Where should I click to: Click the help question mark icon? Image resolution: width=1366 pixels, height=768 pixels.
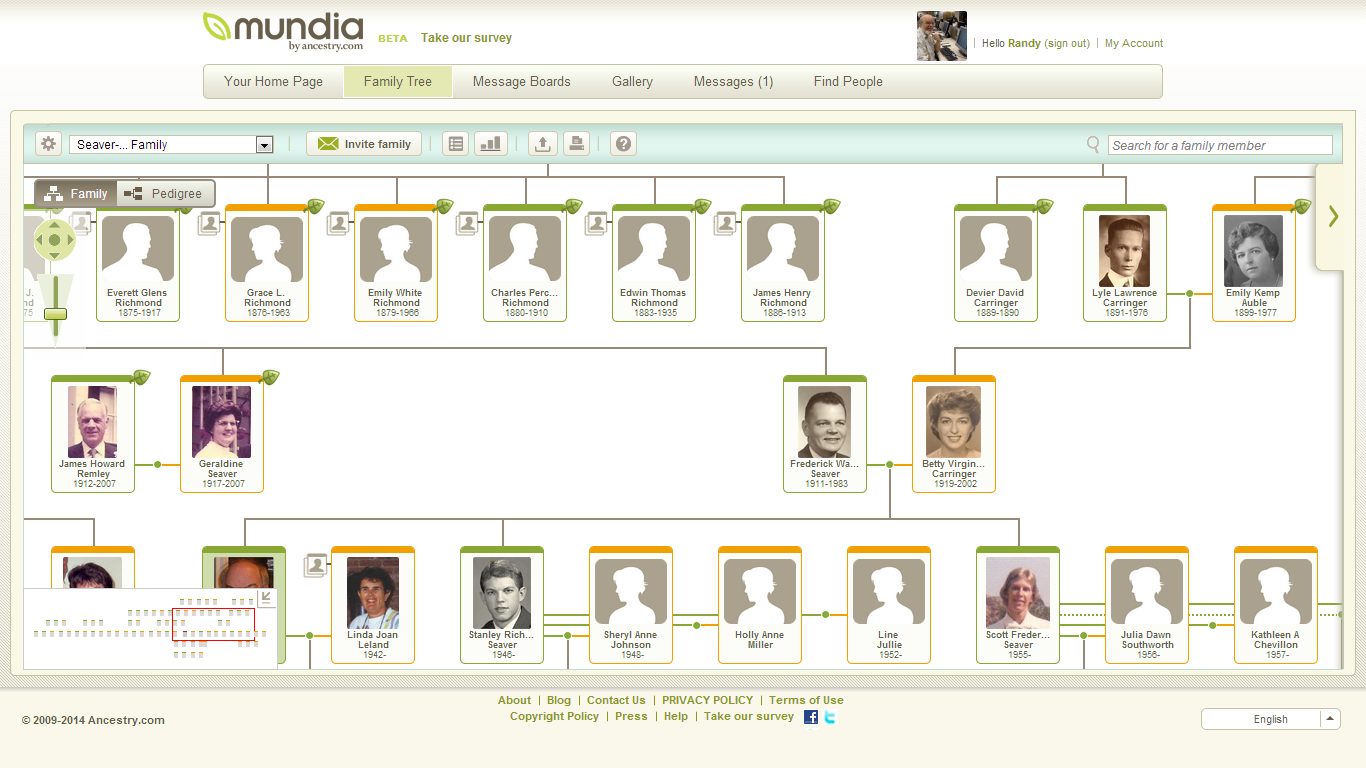coord(622,143)
